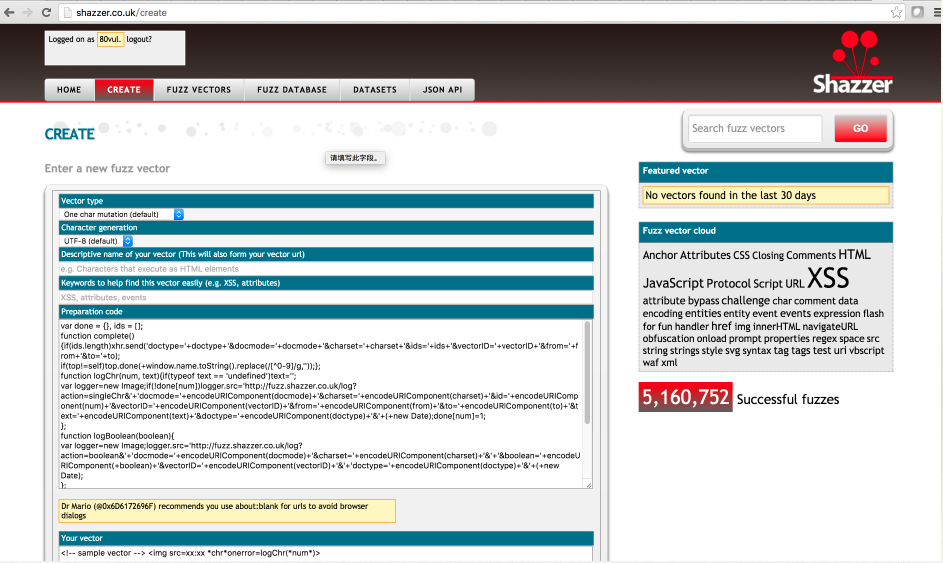This screenshot has width=943, height=563.
Task: Open the browser hamburger menu
Action: 937,12
